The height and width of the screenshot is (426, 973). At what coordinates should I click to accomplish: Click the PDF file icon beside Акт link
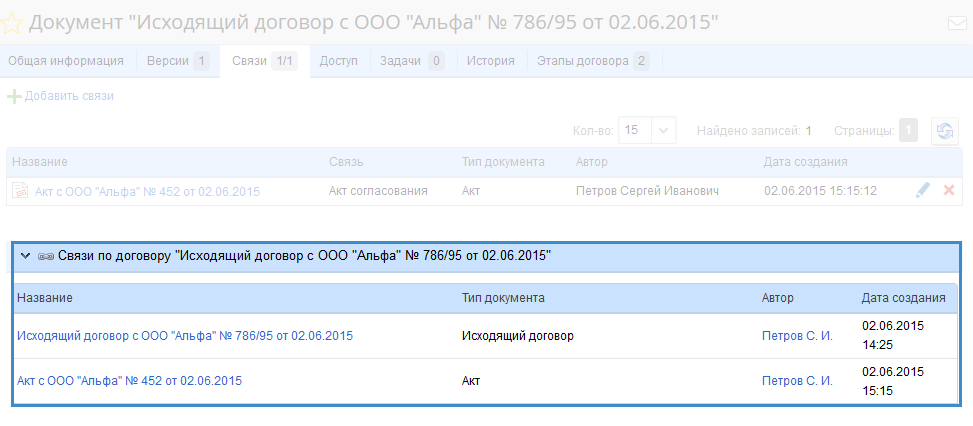(x=19, y=191)
